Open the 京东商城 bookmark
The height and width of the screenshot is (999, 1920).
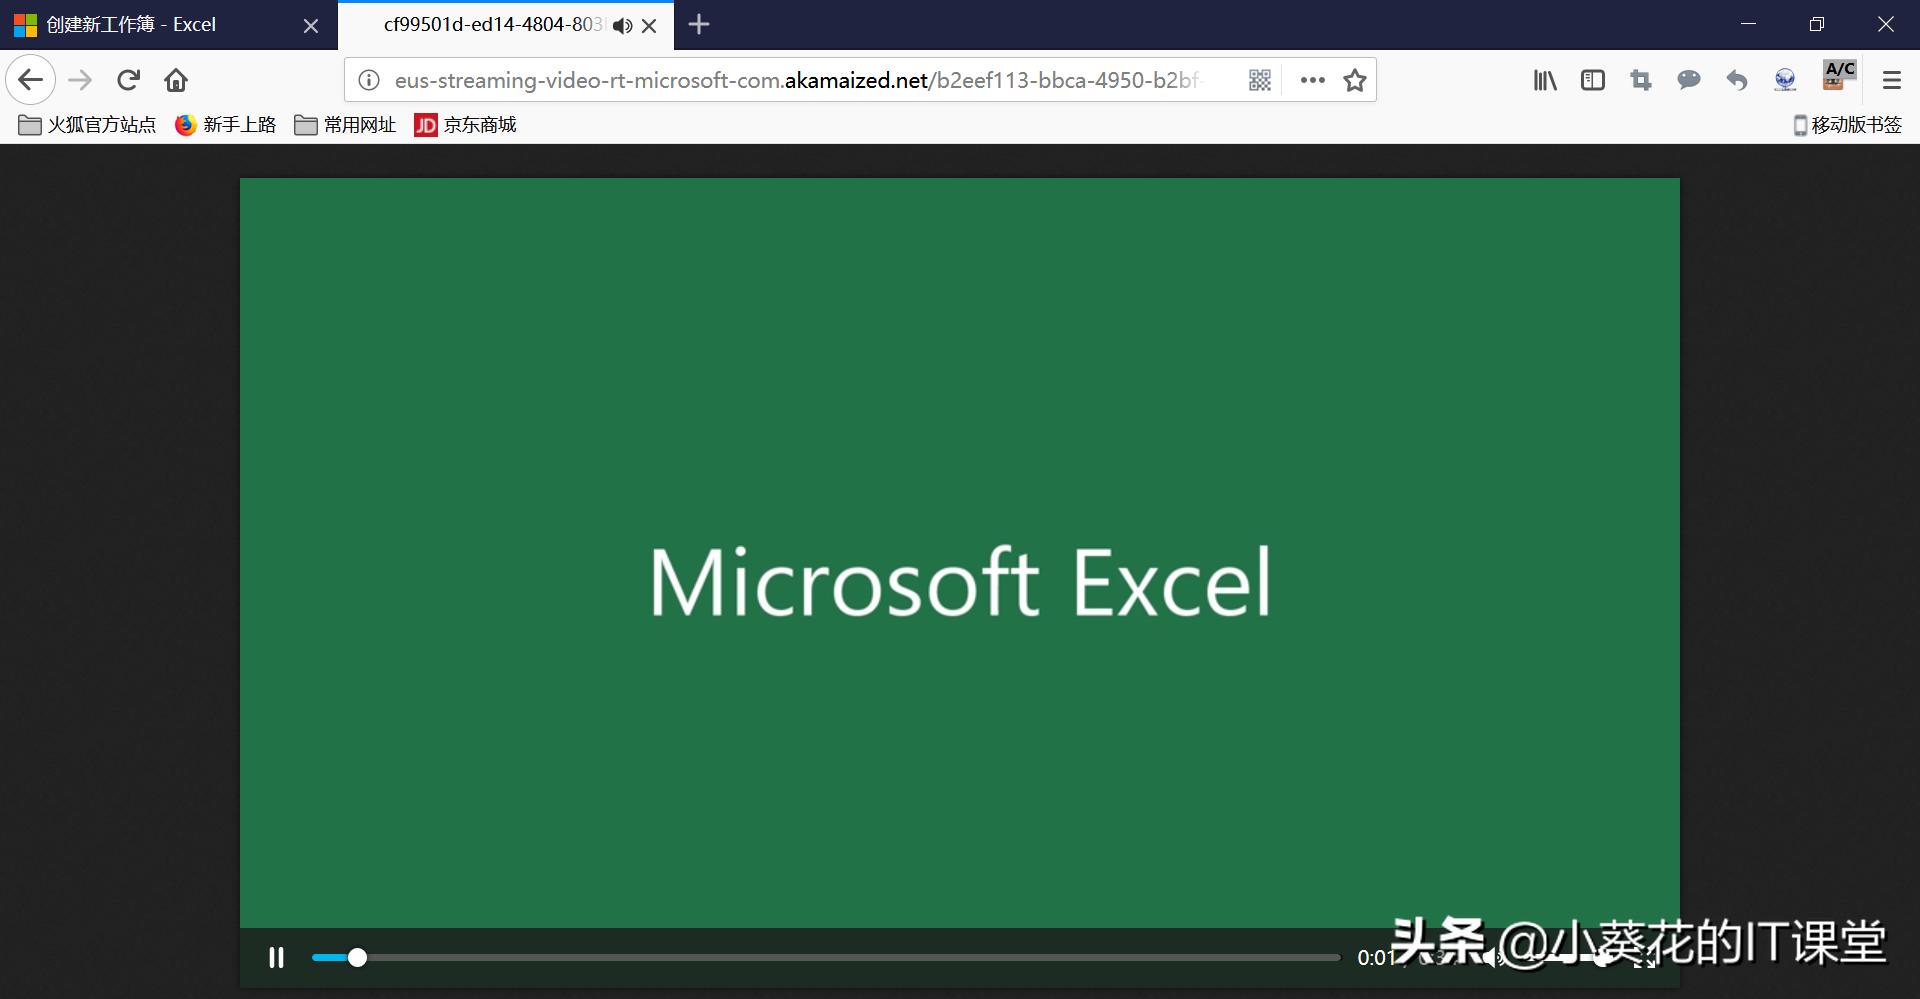pyautogui.click(x=464, y=124)
